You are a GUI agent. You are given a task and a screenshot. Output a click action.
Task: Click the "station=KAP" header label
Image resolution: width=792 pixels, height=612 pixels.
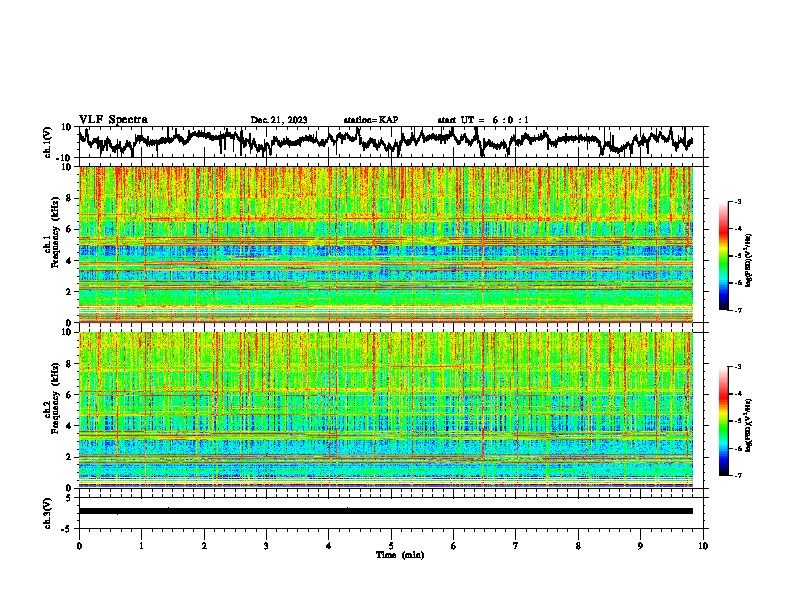(371, 120)
